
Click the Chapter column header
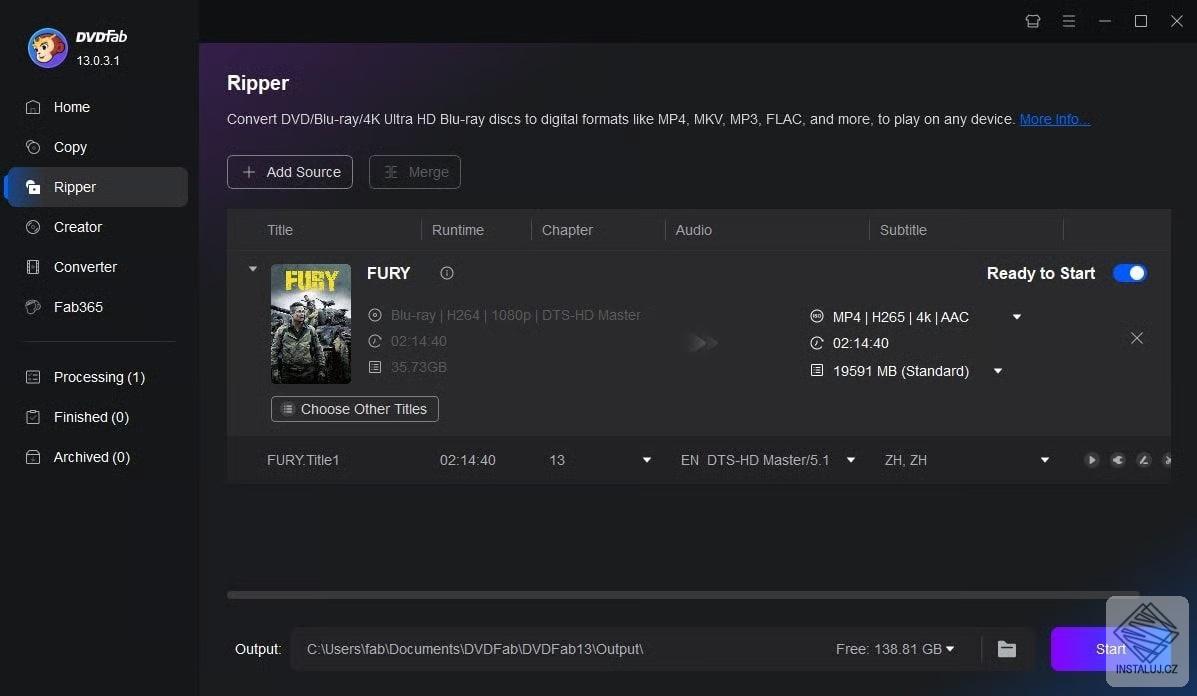567,230
